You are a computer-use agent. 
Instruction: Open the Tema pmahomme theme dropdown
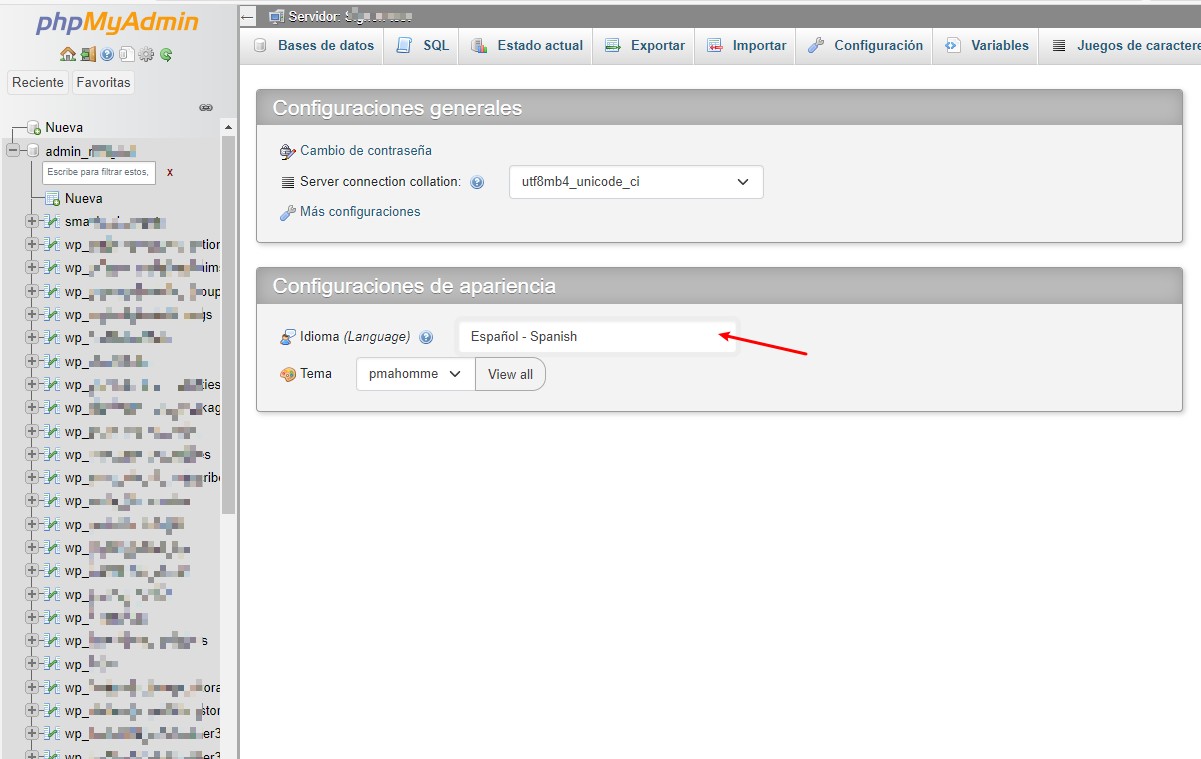(415, 374)
